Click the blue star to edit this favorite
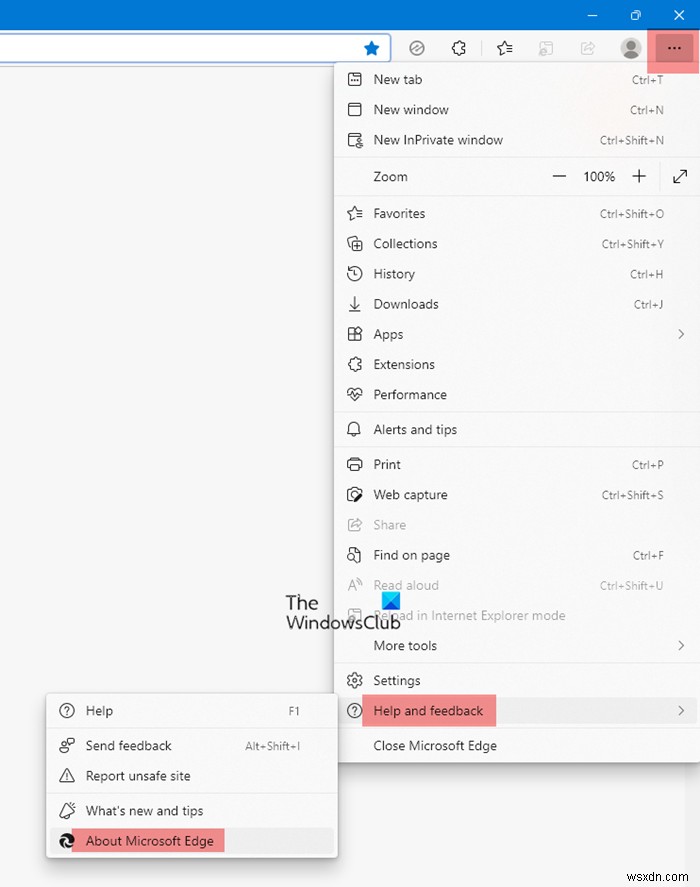This screenshot has height=887, width=700. pyautogui.click(x=373, y=47)
